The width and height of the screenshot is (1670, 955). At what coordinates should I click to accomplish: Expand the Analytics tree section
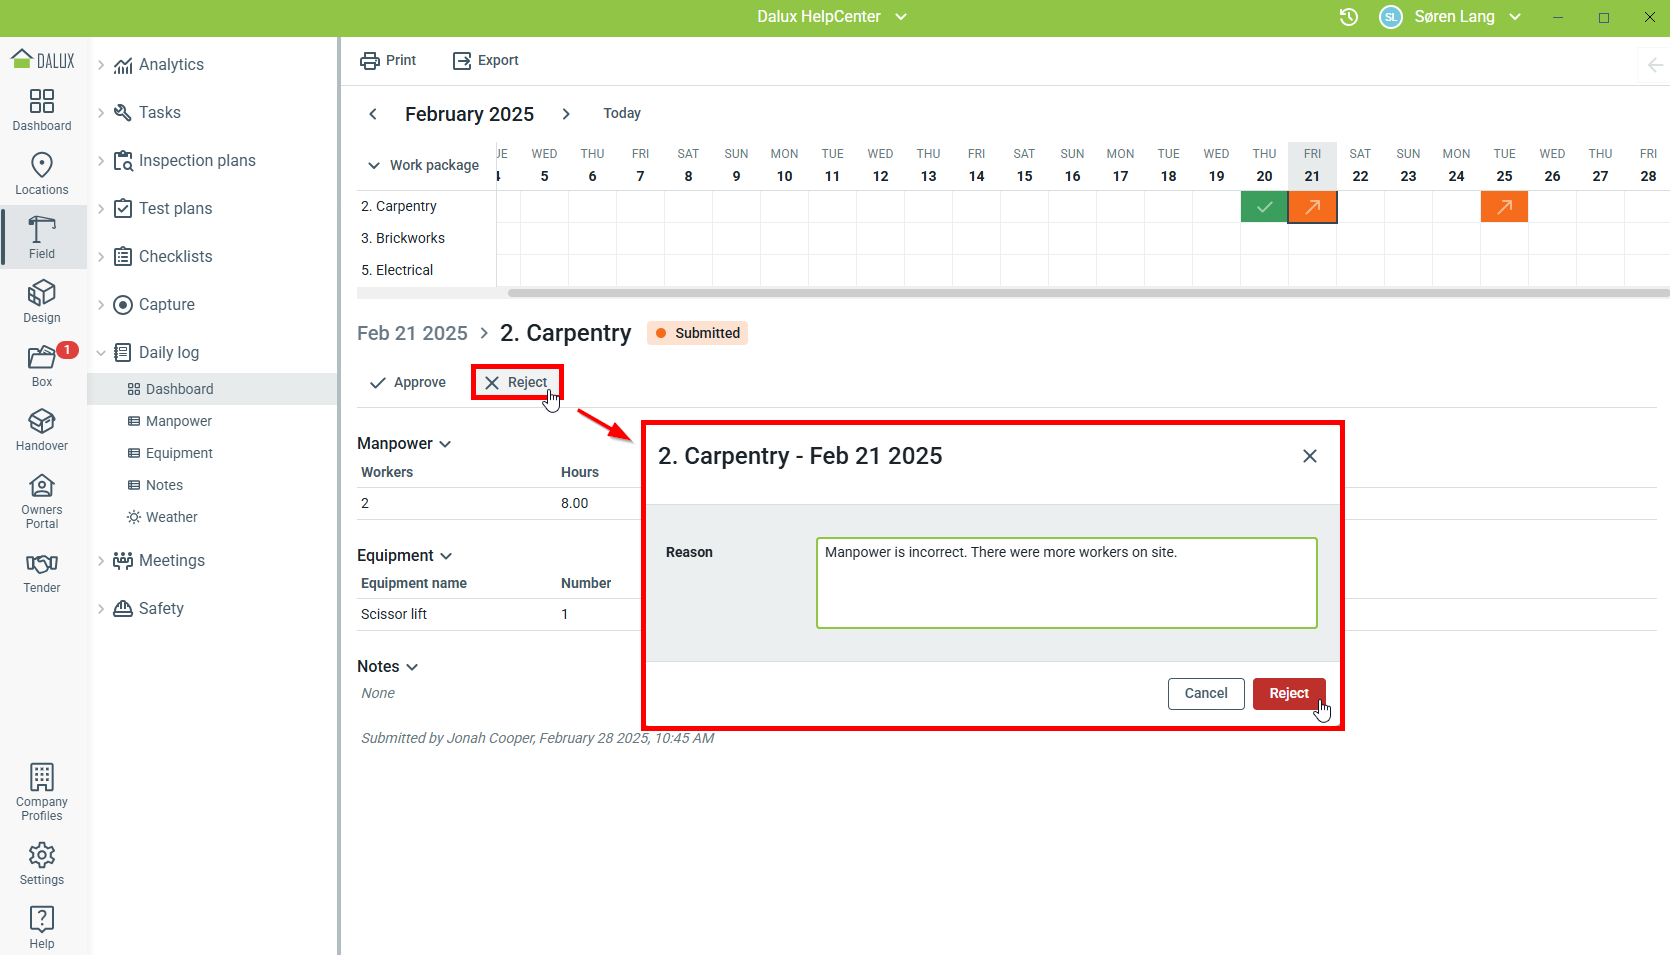(101, 65)
